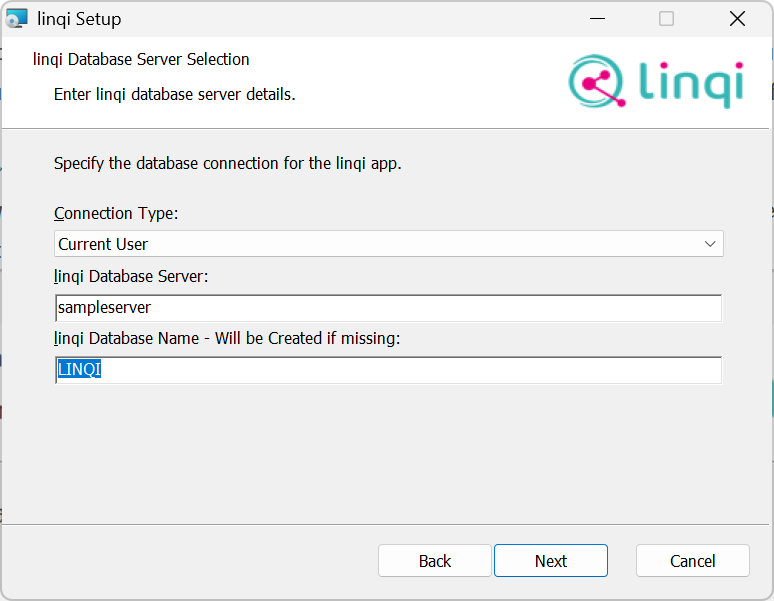774x601 pixels.
Task: Expand the Current User dropdown arrow
Action: [x=710, y=244]
